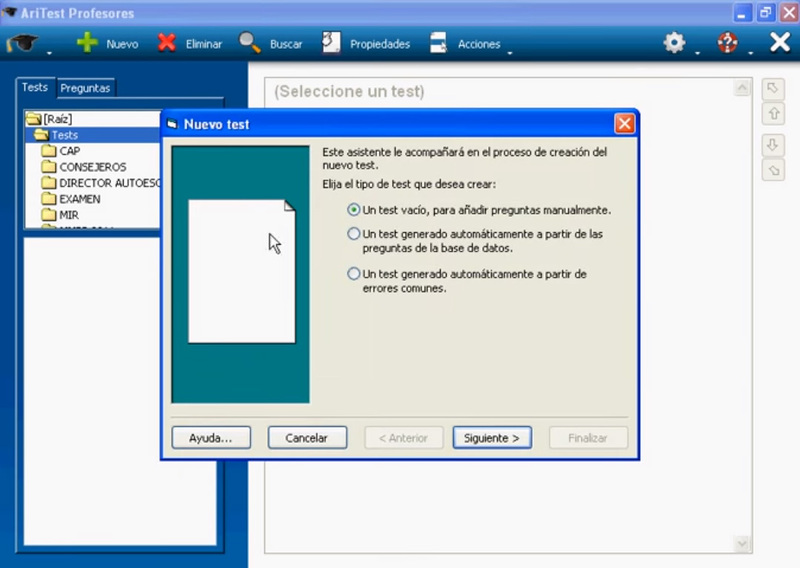The image size is (800, 568).
Task: Click the graduation cap application icon
Action: (22, 43)
